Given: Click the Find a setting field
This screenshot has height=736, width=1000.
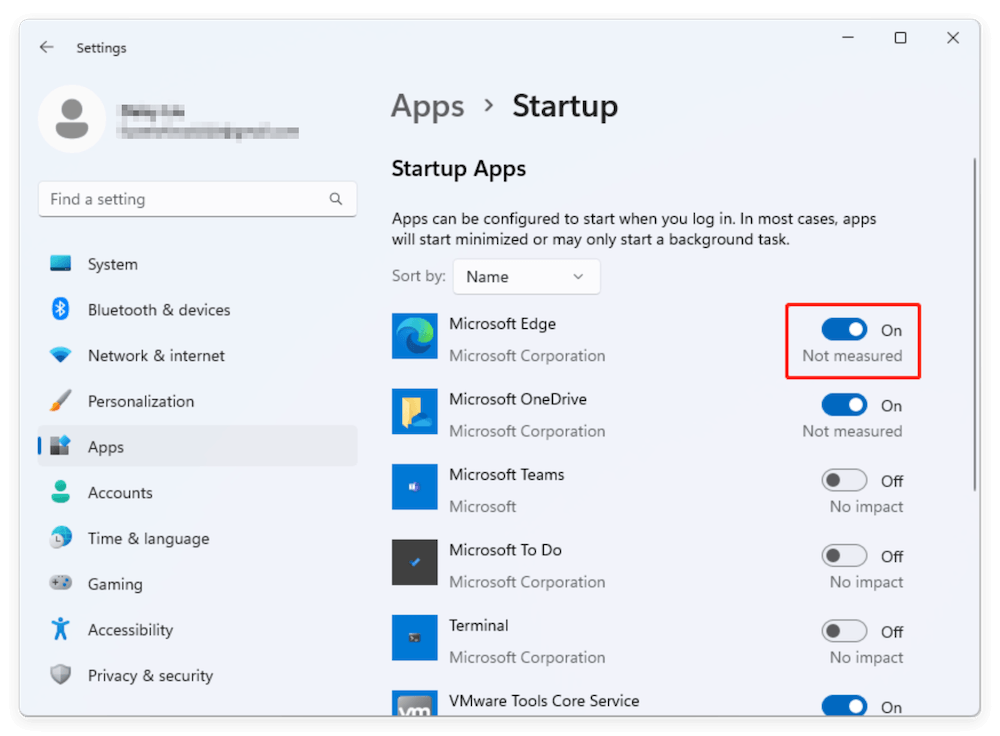Looking at the screenshot, I should [198, 199].
